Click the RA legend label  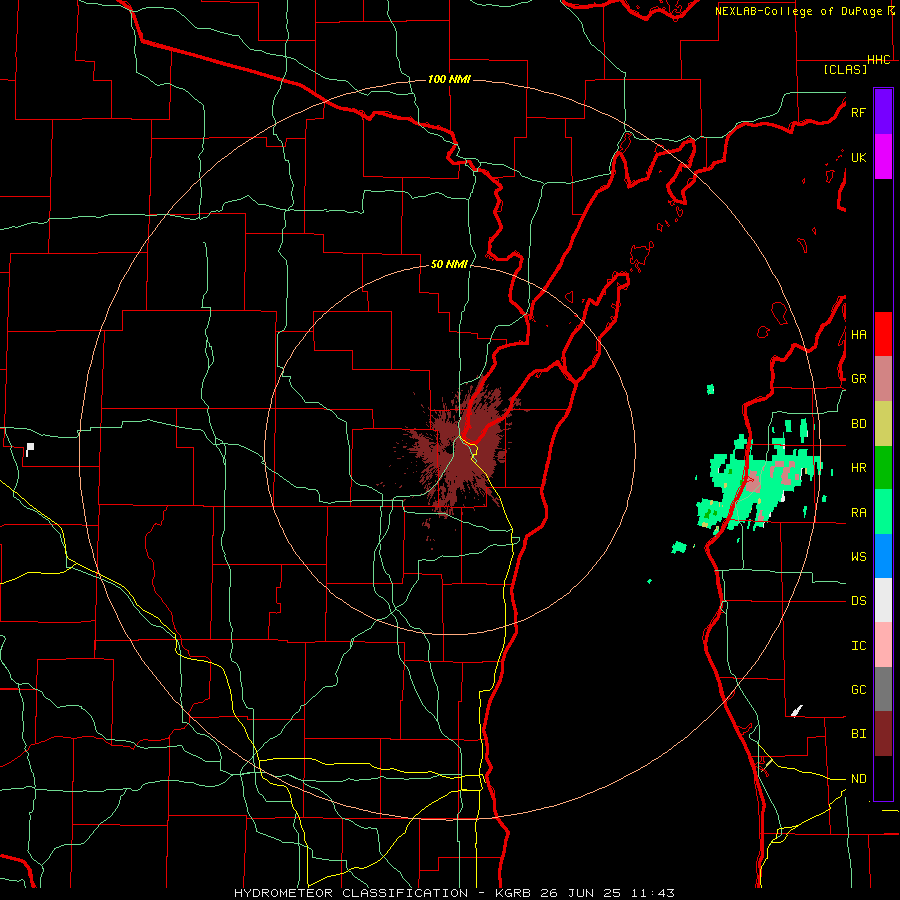pos(858,512)
